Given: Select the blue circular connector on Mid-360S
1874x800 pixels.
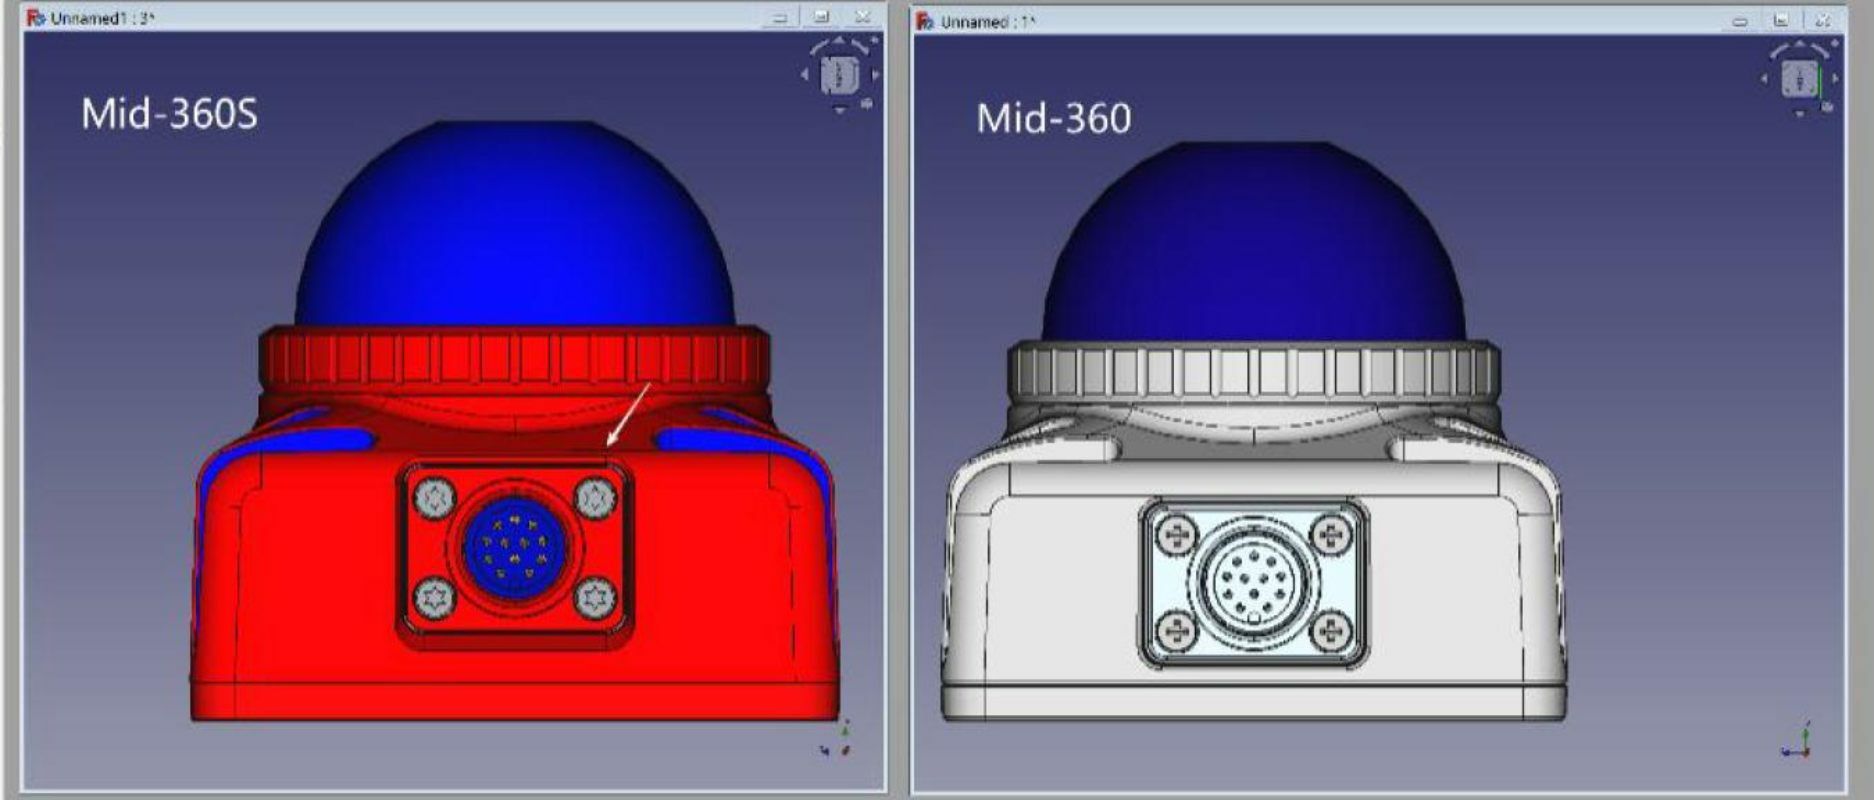Looking at the screenshot, I should [514, 548].
